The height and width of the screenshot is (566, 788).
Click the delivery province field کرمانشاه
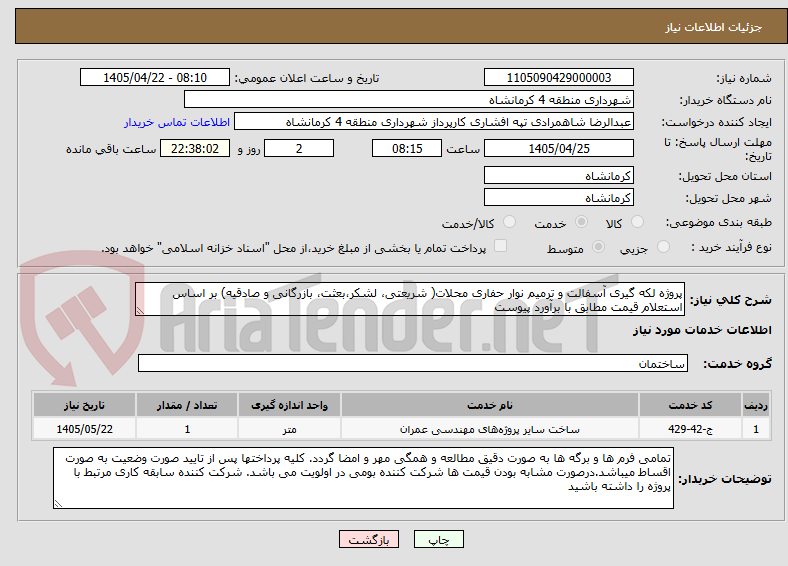[x=559, y=175]
